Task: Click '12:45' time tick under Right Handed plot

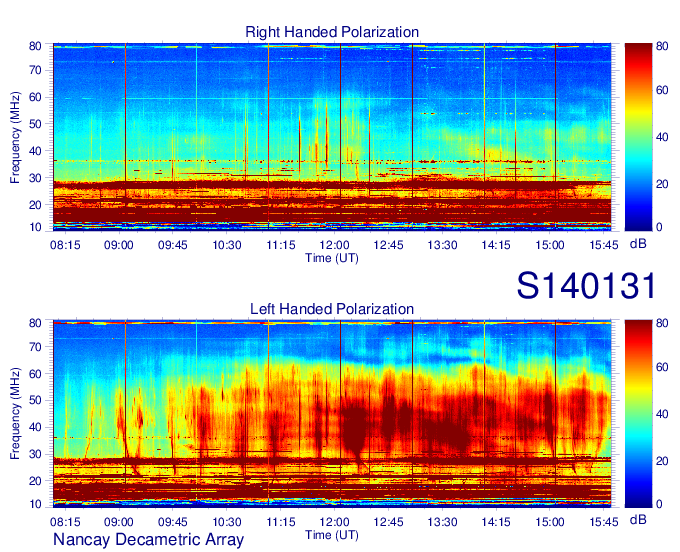Action: pos(388,245)
